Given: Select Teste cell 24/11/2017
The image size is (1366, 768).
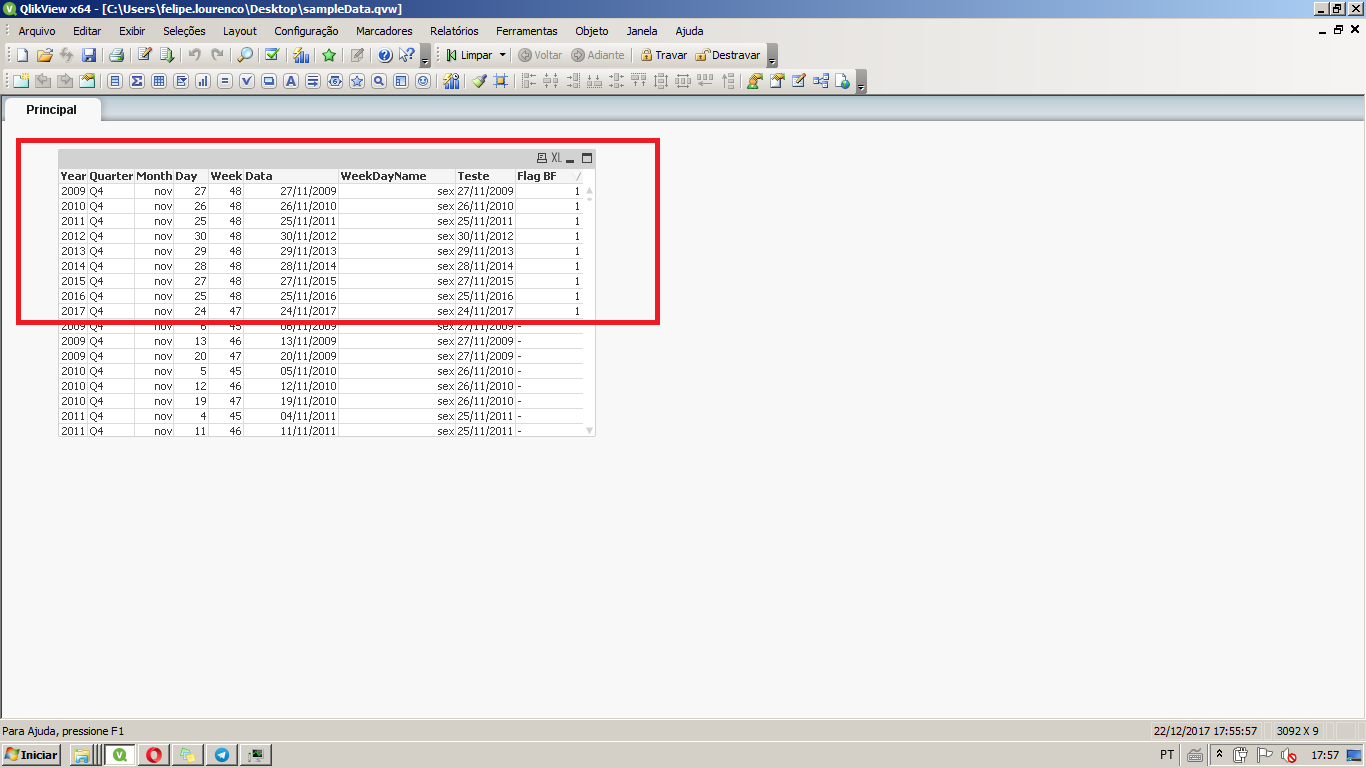Looking at the screenshot, I should pyautogui.click(x=486, y=311).
